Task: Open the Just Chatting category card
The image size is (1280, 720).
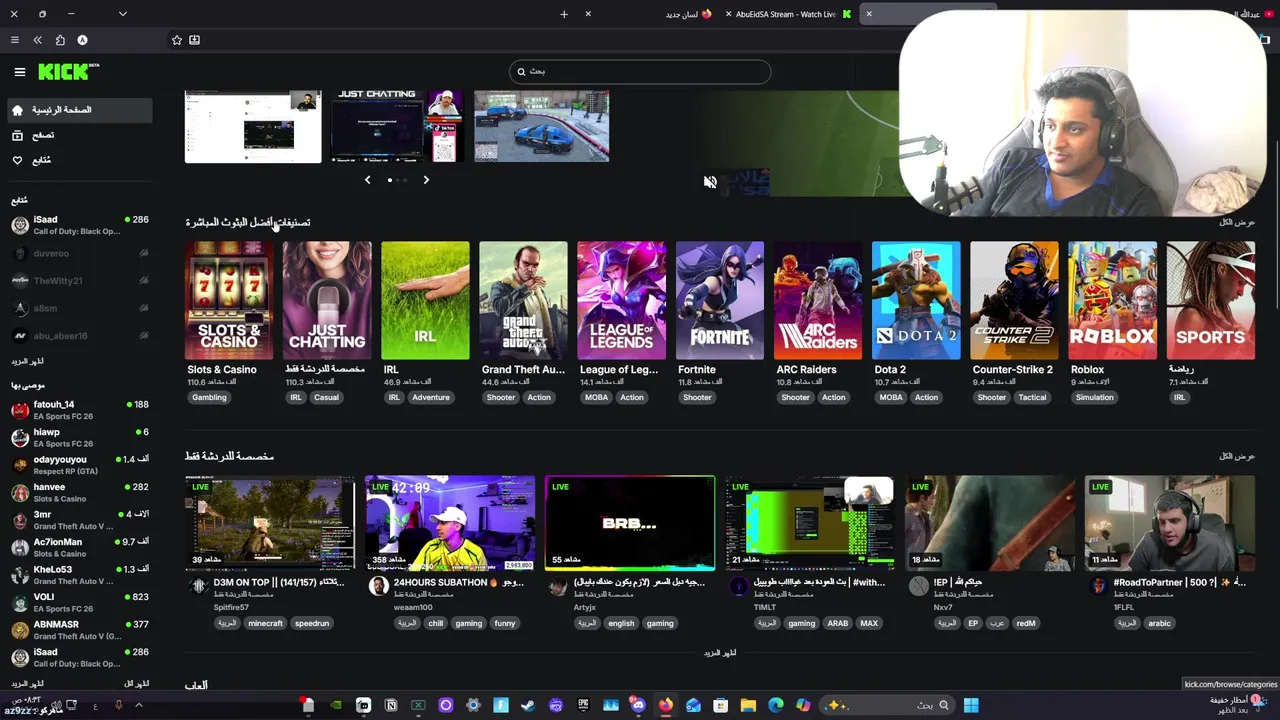Action: click(x=327, y=300)
